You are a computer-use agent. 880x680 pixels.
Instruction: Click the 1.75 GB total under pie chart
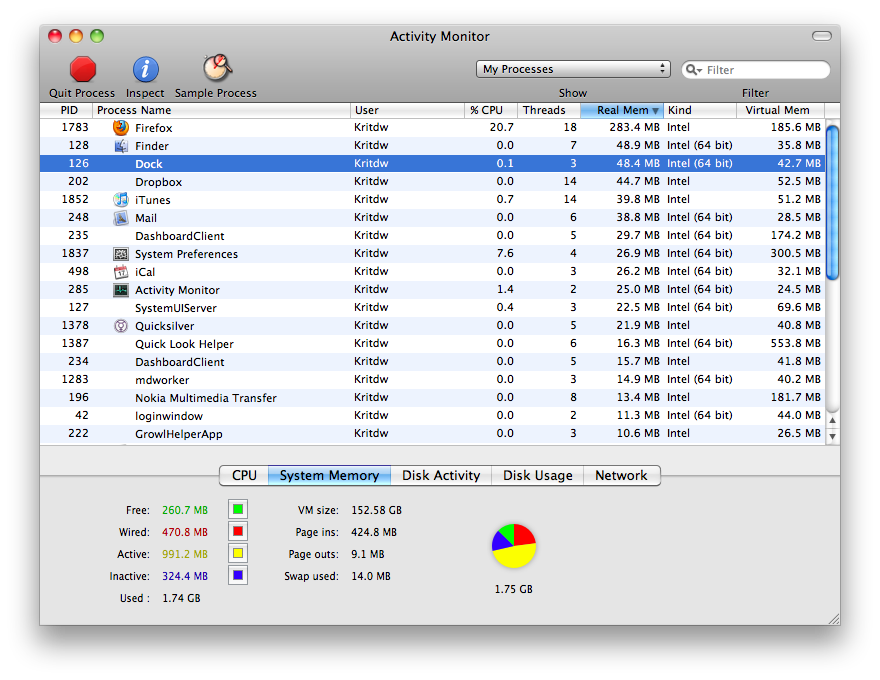(514, 589)
